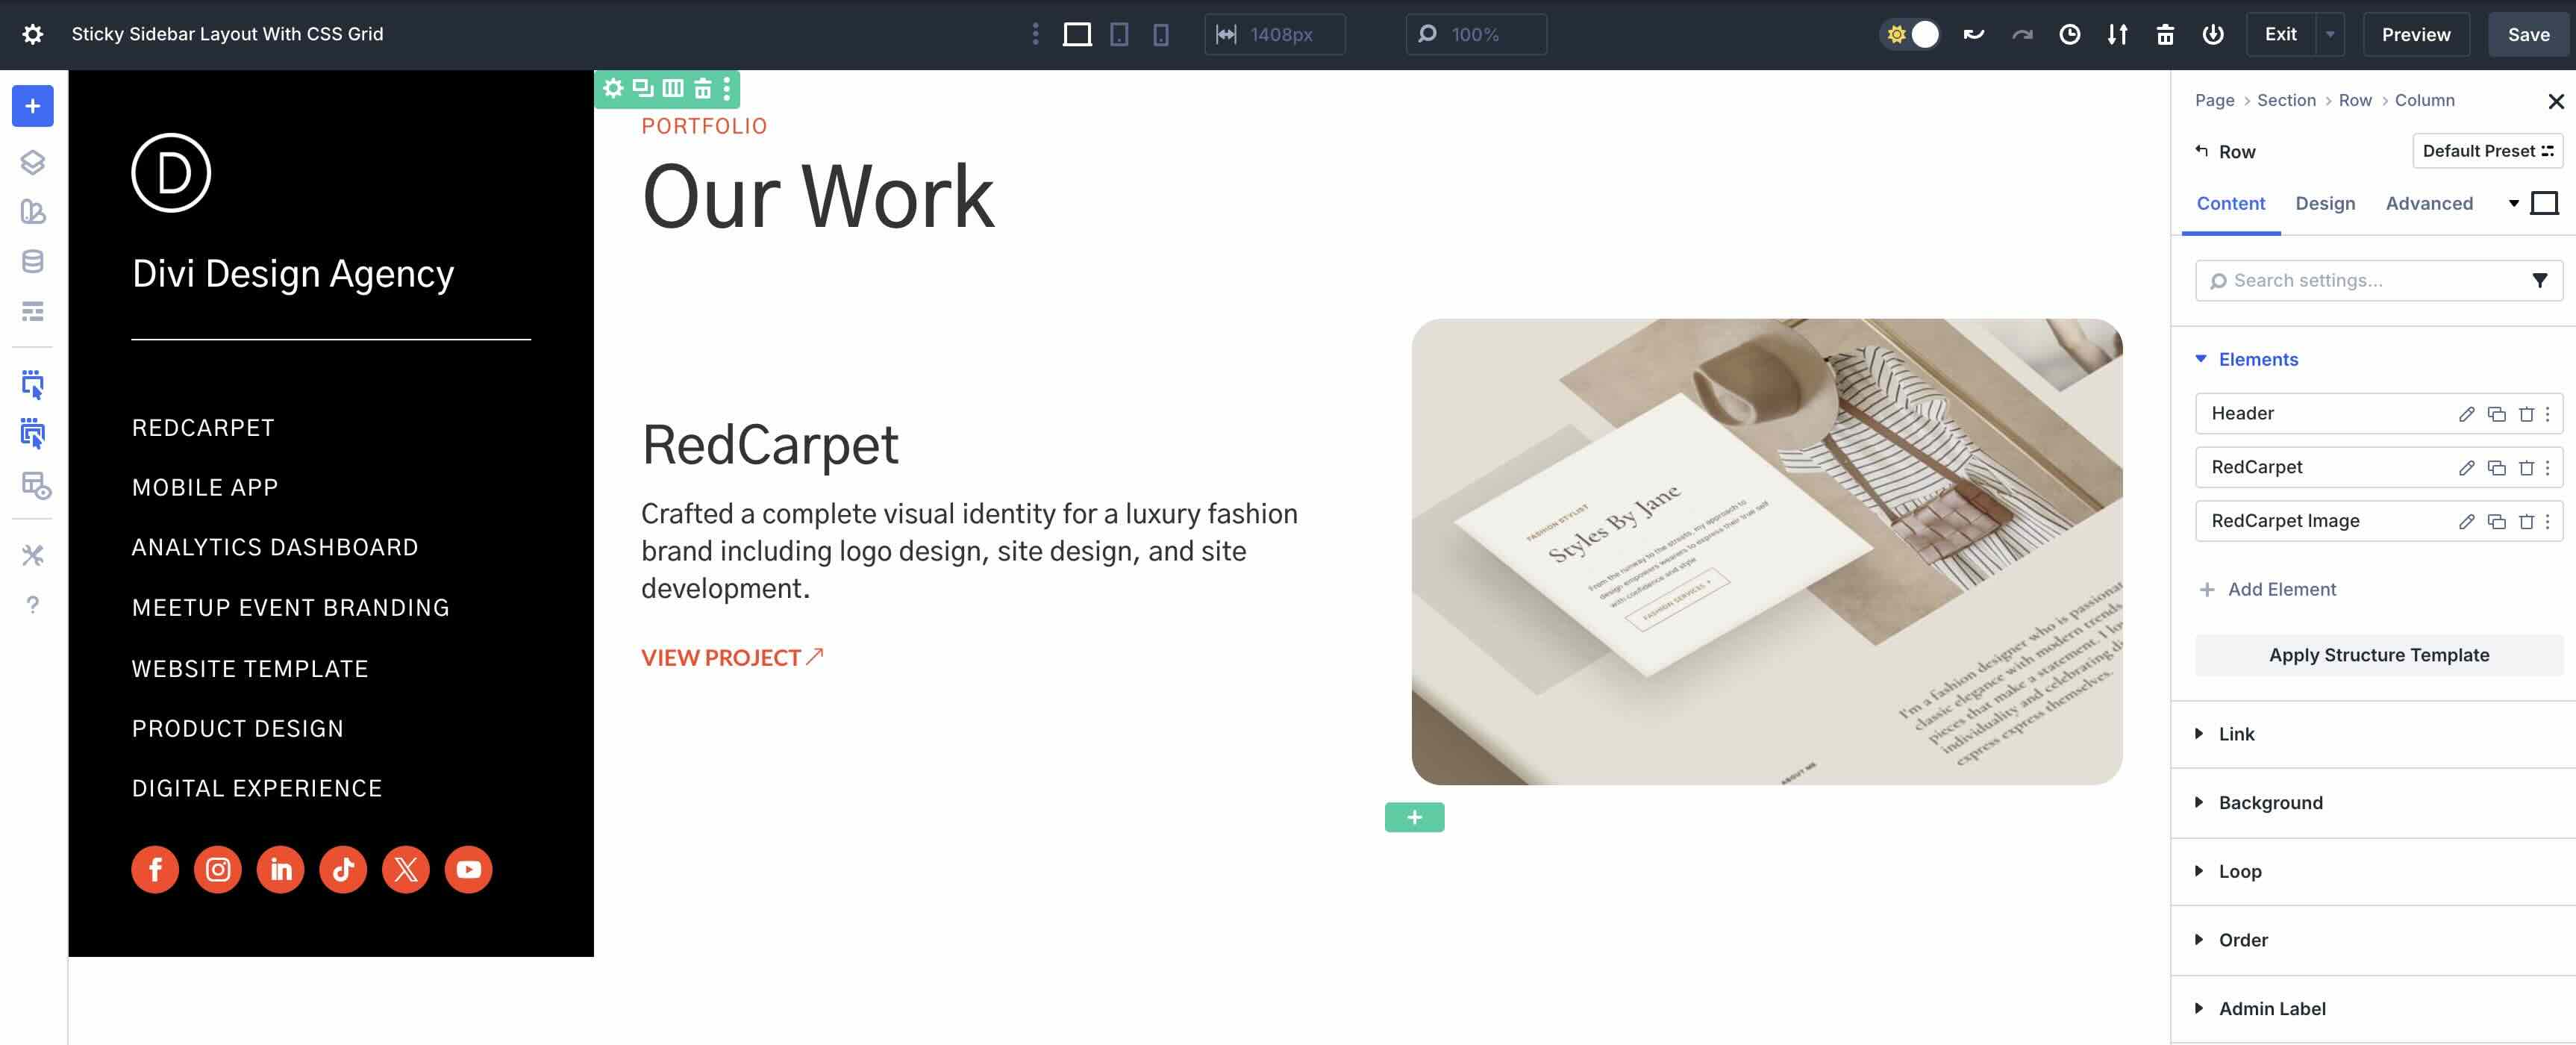2576x1045 pixels.
Task: Open the editing history clock icon
Action: [2070, 33]
